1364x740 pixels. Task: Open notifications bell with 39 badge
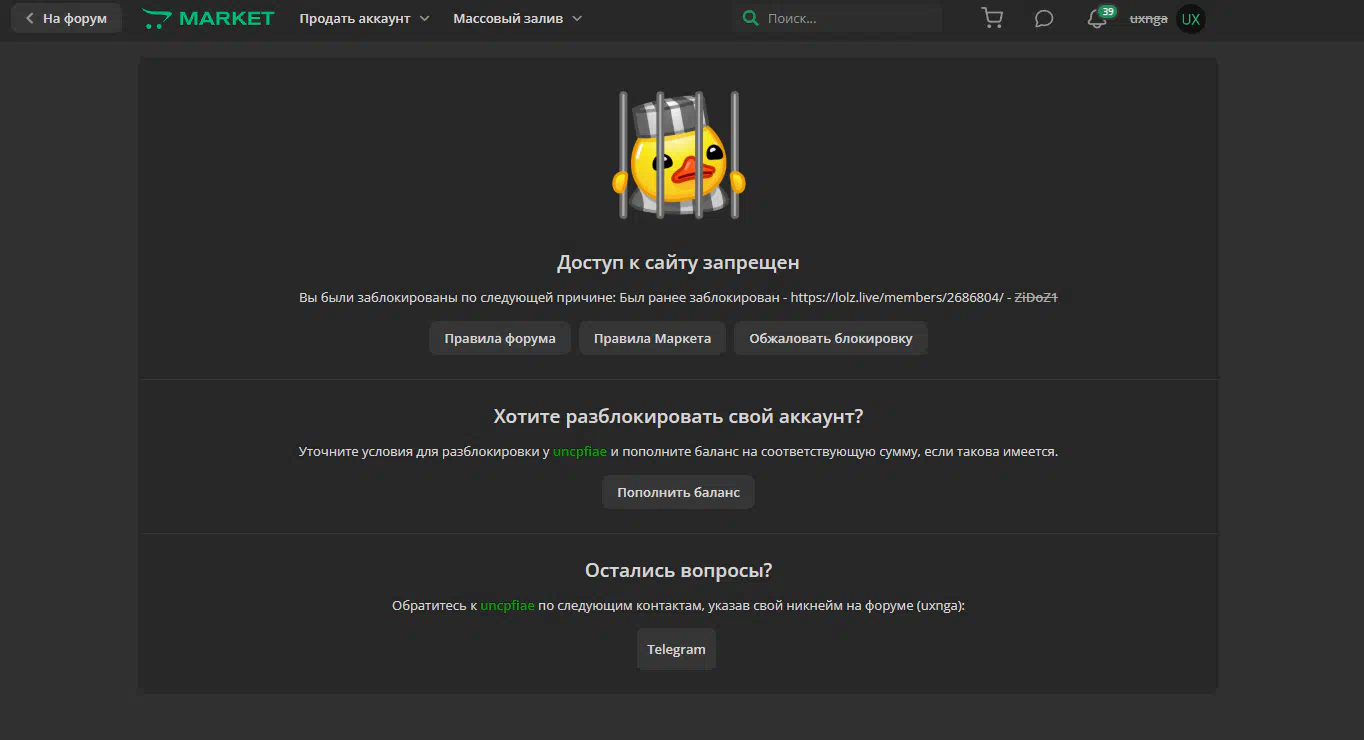(1098, 18)
